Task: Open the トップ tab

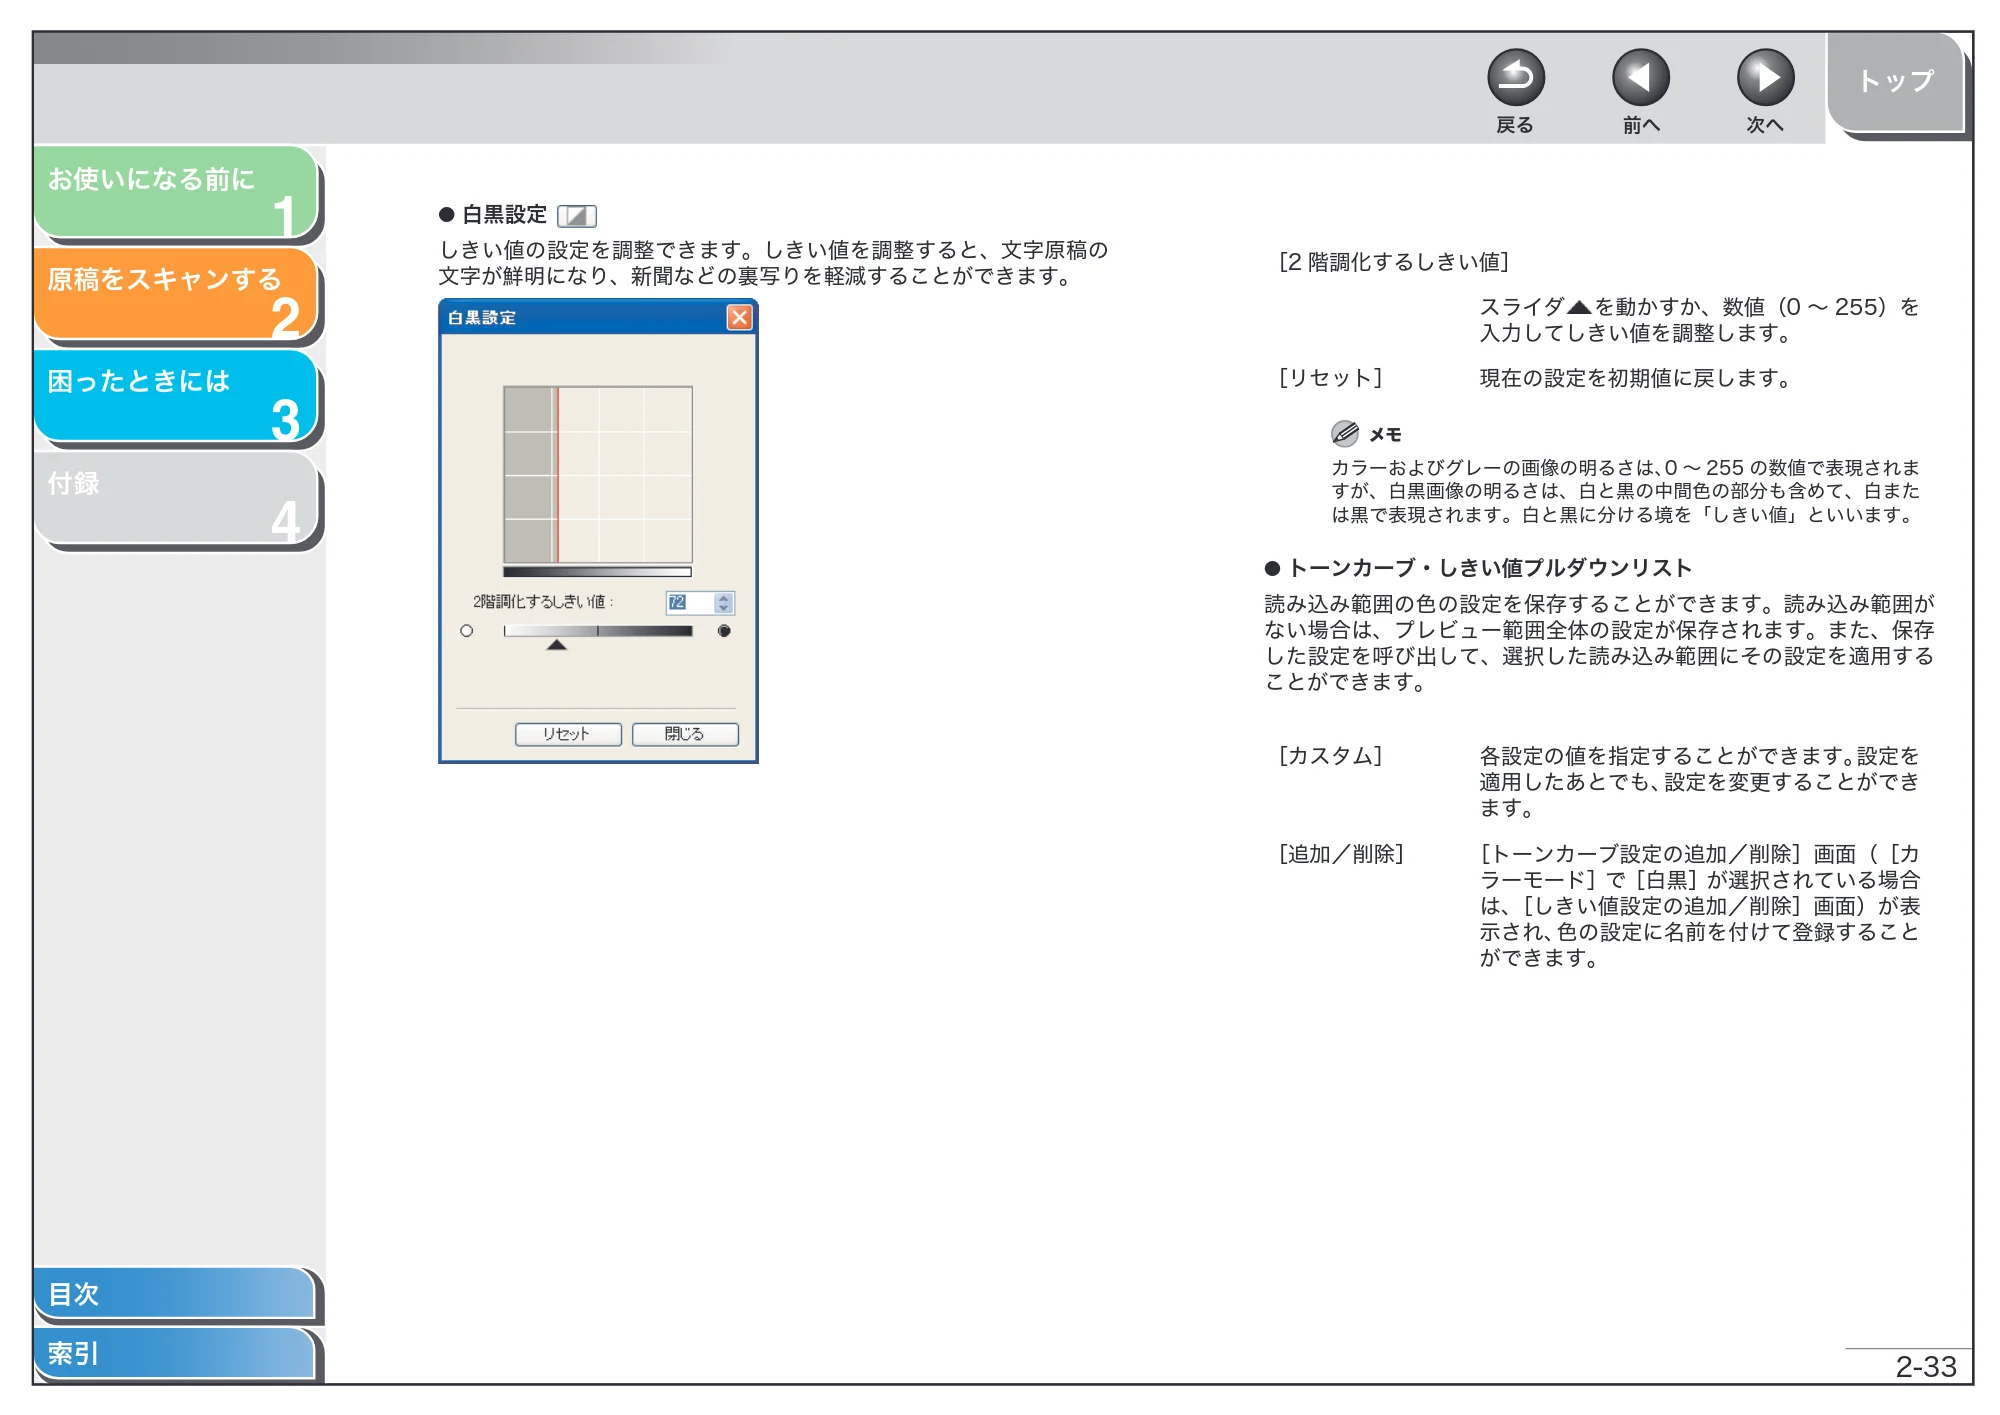Action: [x=1896, y=81]
